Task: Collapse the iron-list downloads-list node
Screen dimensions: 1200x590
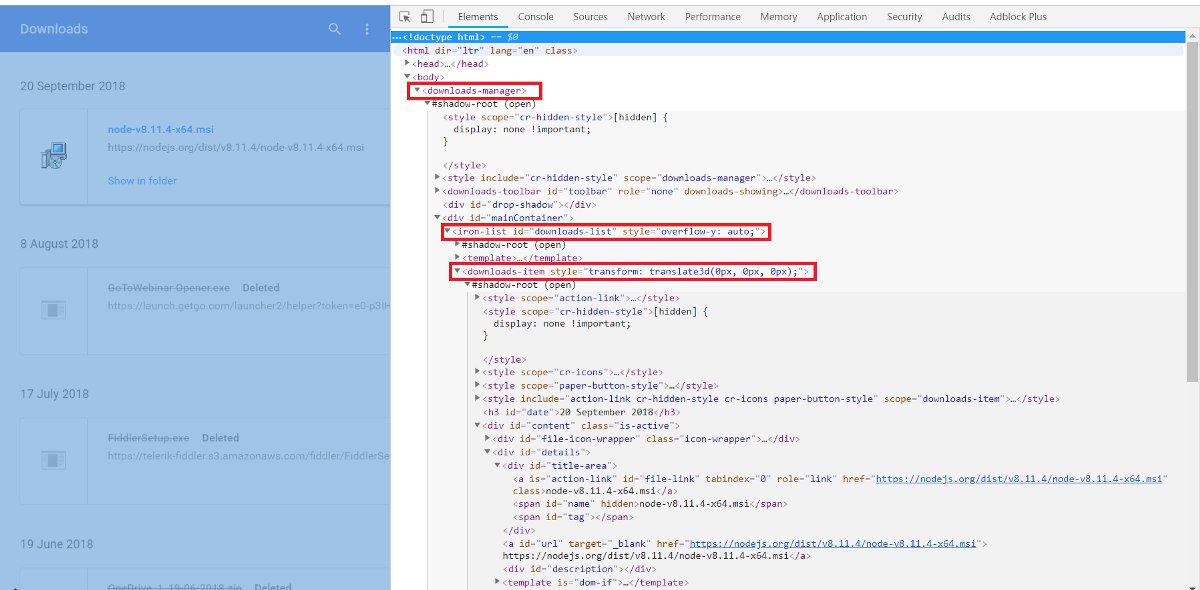Action: (448, 232)
